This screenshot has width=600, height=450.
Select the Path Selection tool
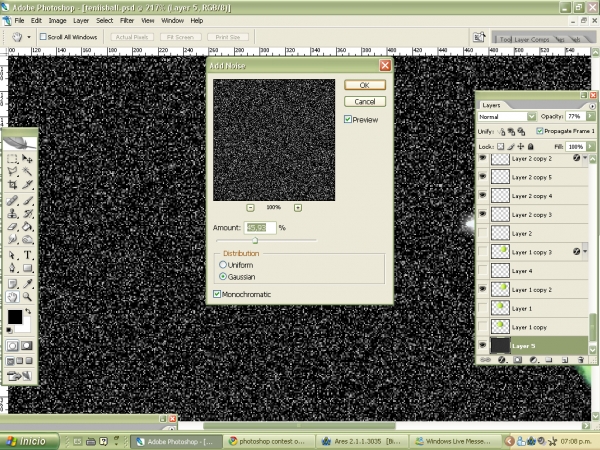tap(12, 255)
